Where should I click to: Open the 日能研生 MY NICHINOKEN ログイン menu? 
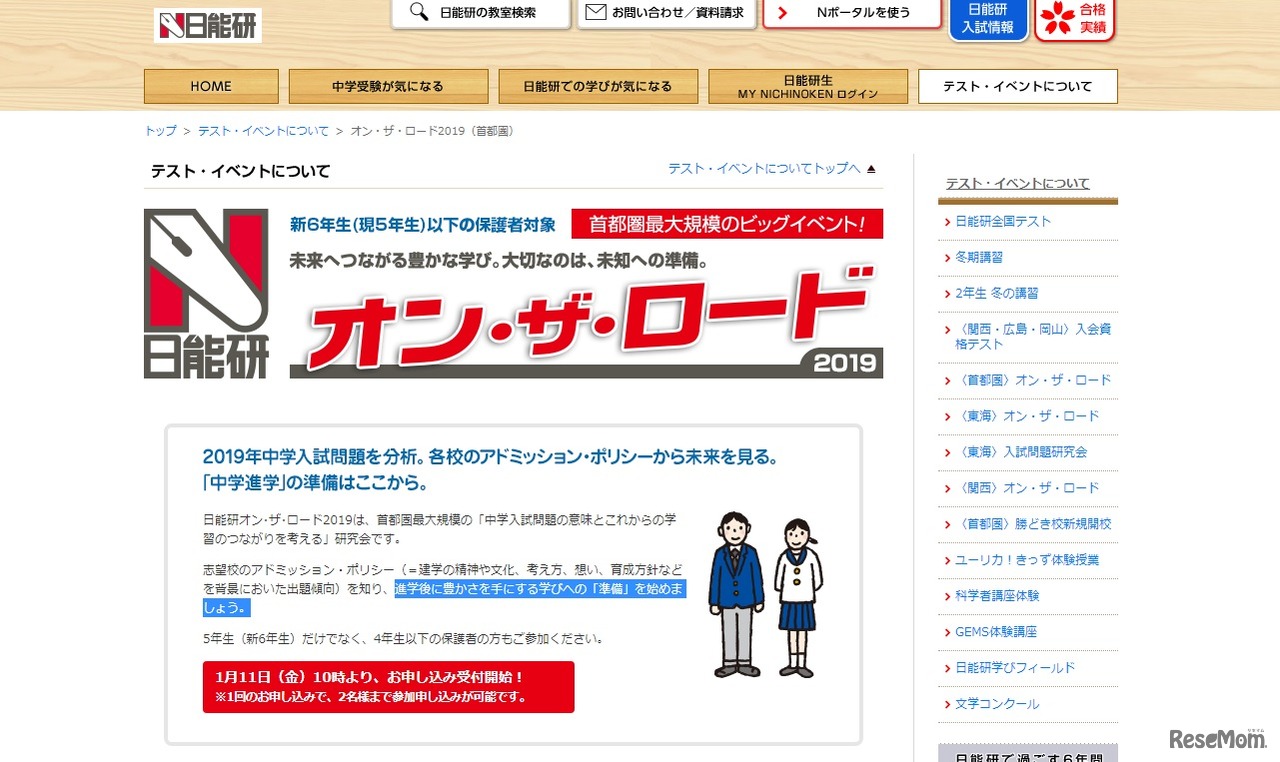click(807, 86)
